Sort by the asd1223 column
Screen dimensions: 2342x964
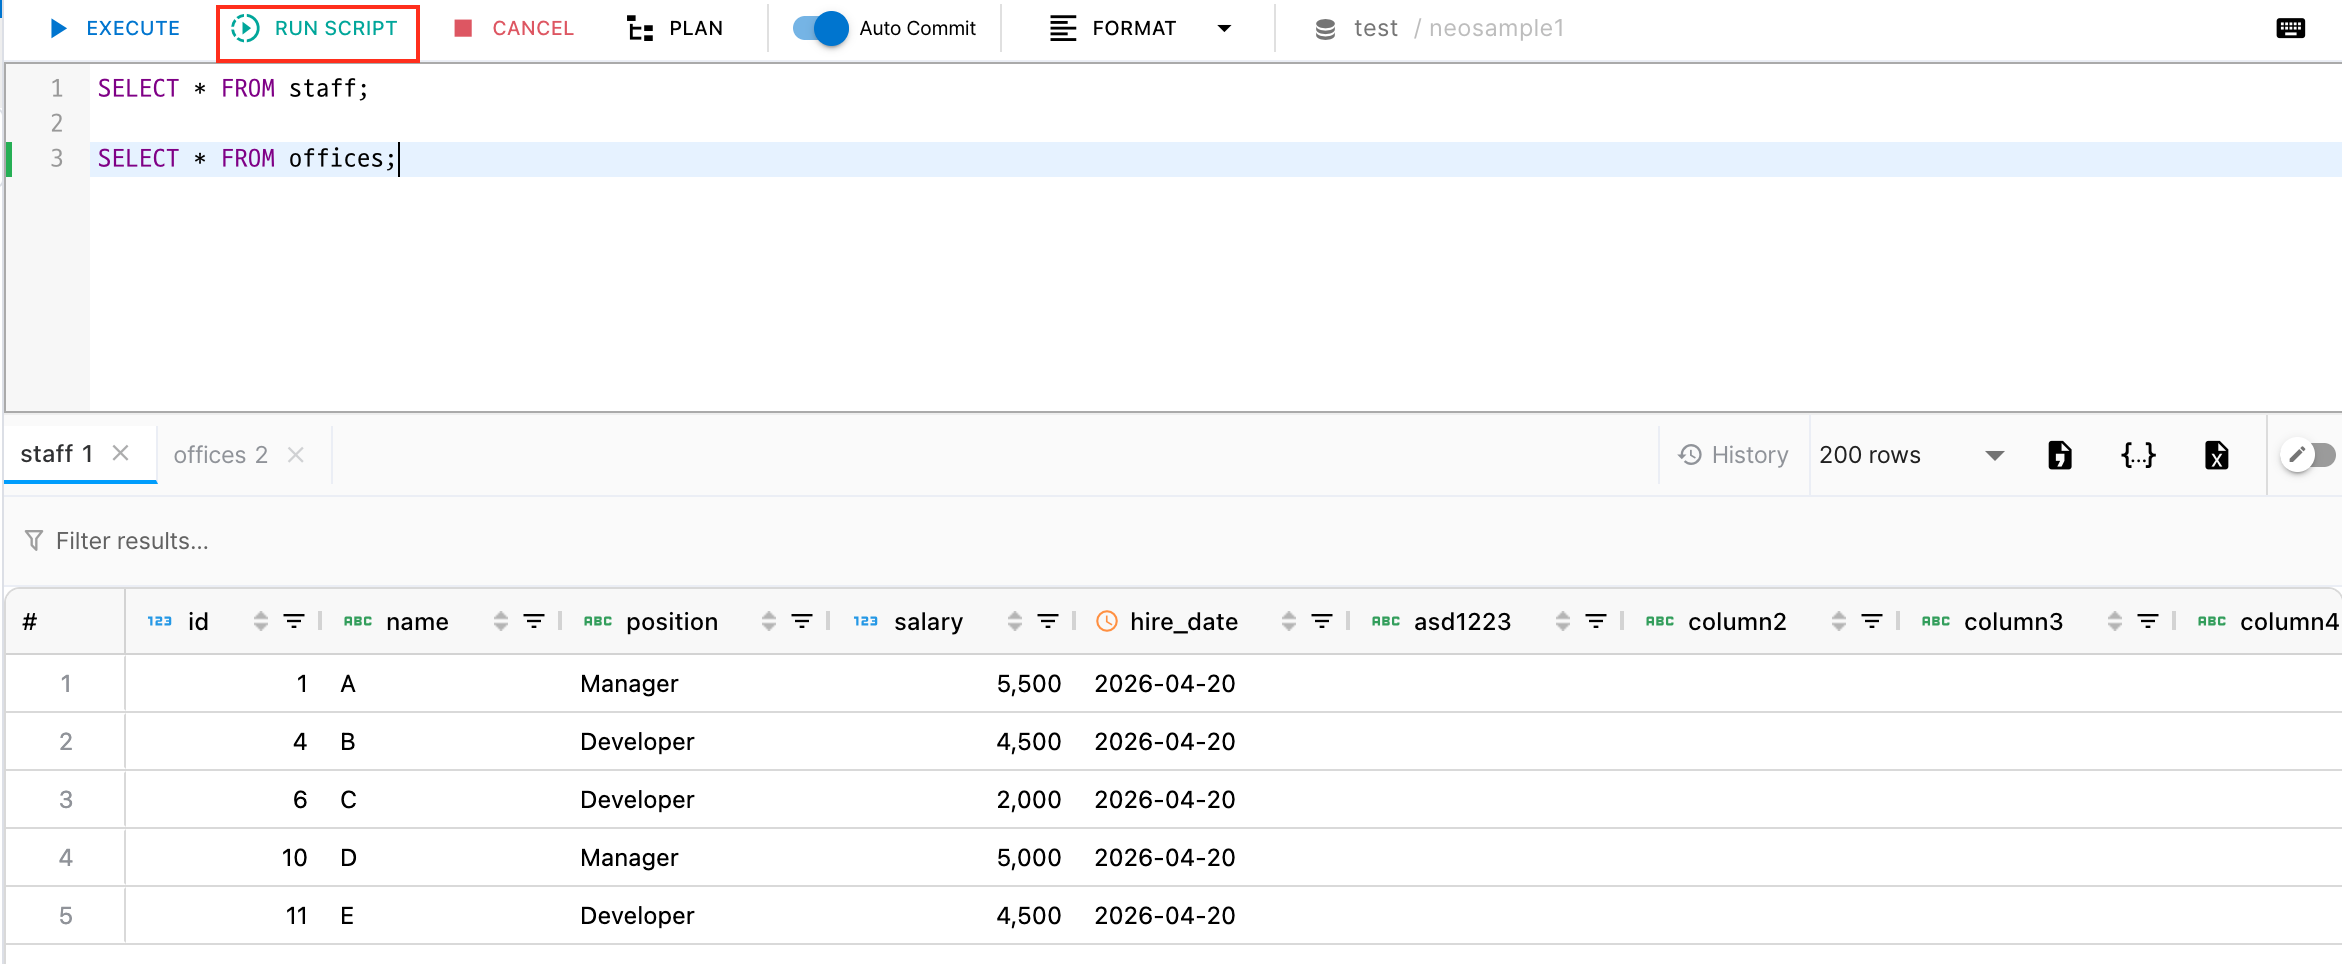[1563, 621]
